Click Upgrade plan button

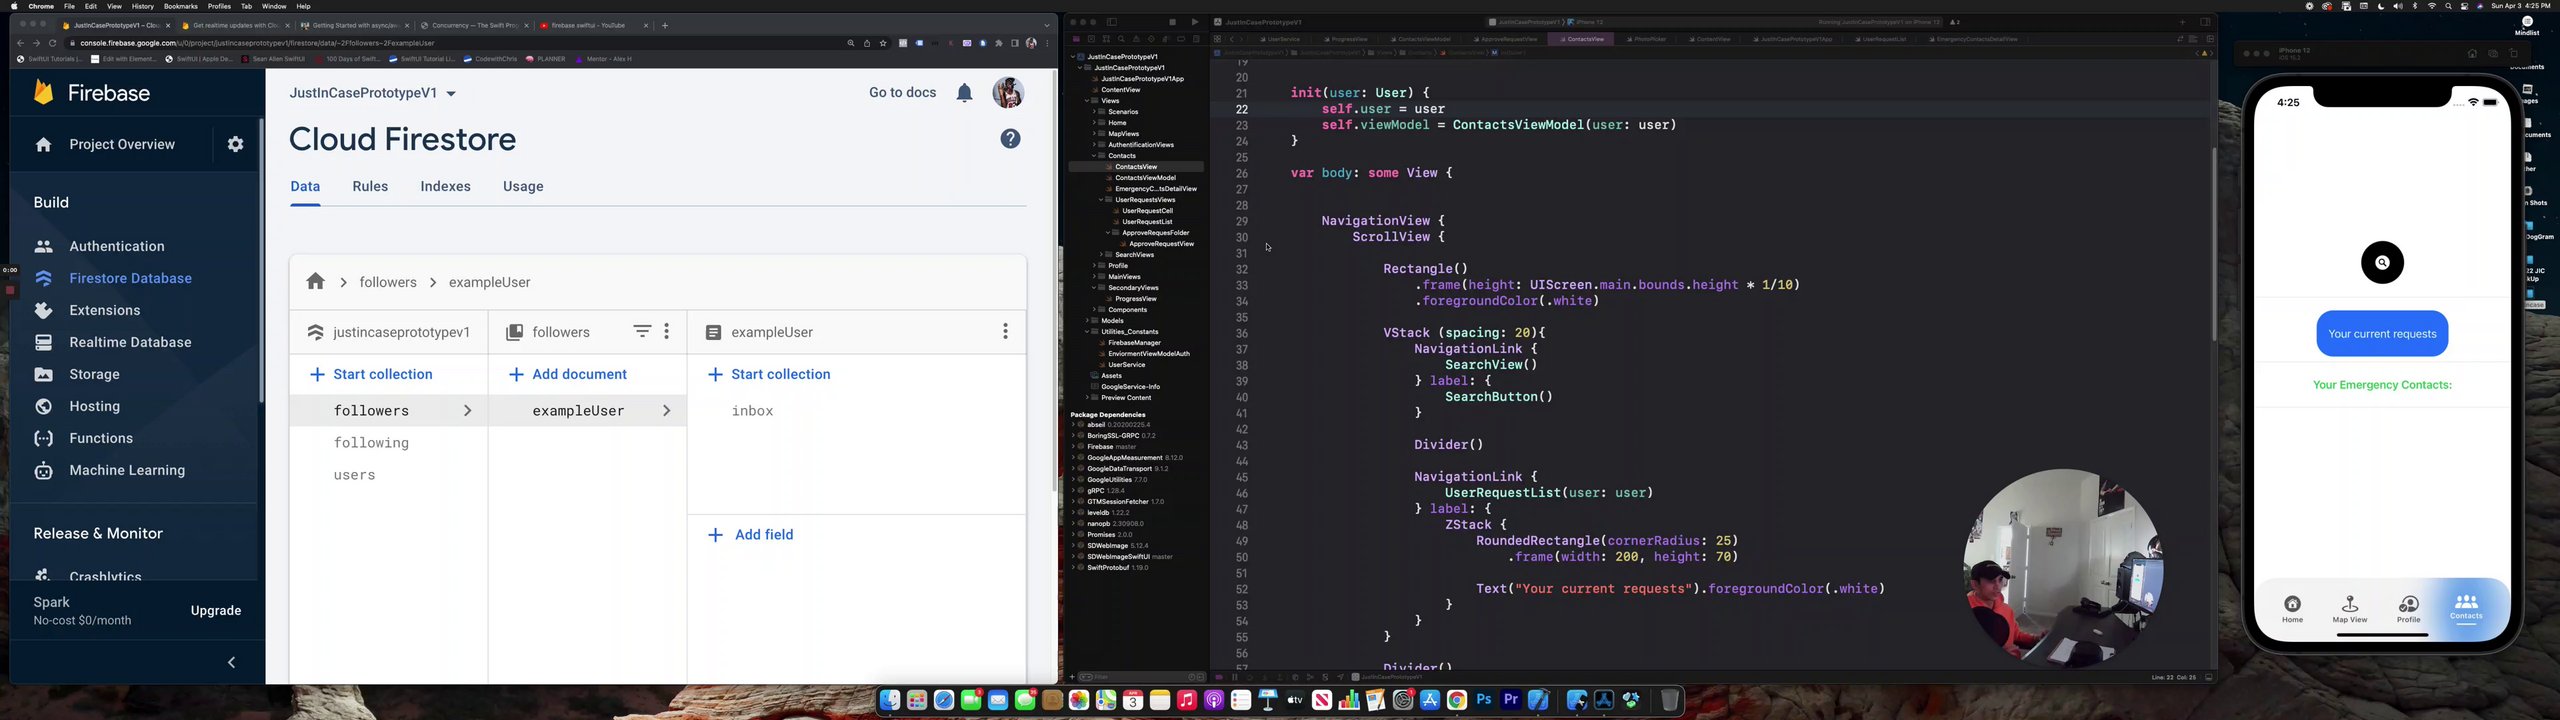click(x=216, y=611)
